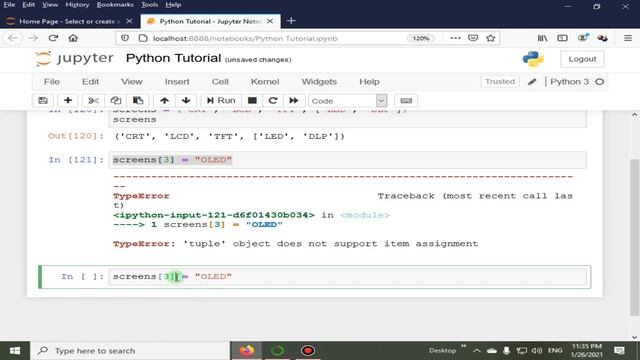Interrupt the kernel with stop icon

pos(252,100)
